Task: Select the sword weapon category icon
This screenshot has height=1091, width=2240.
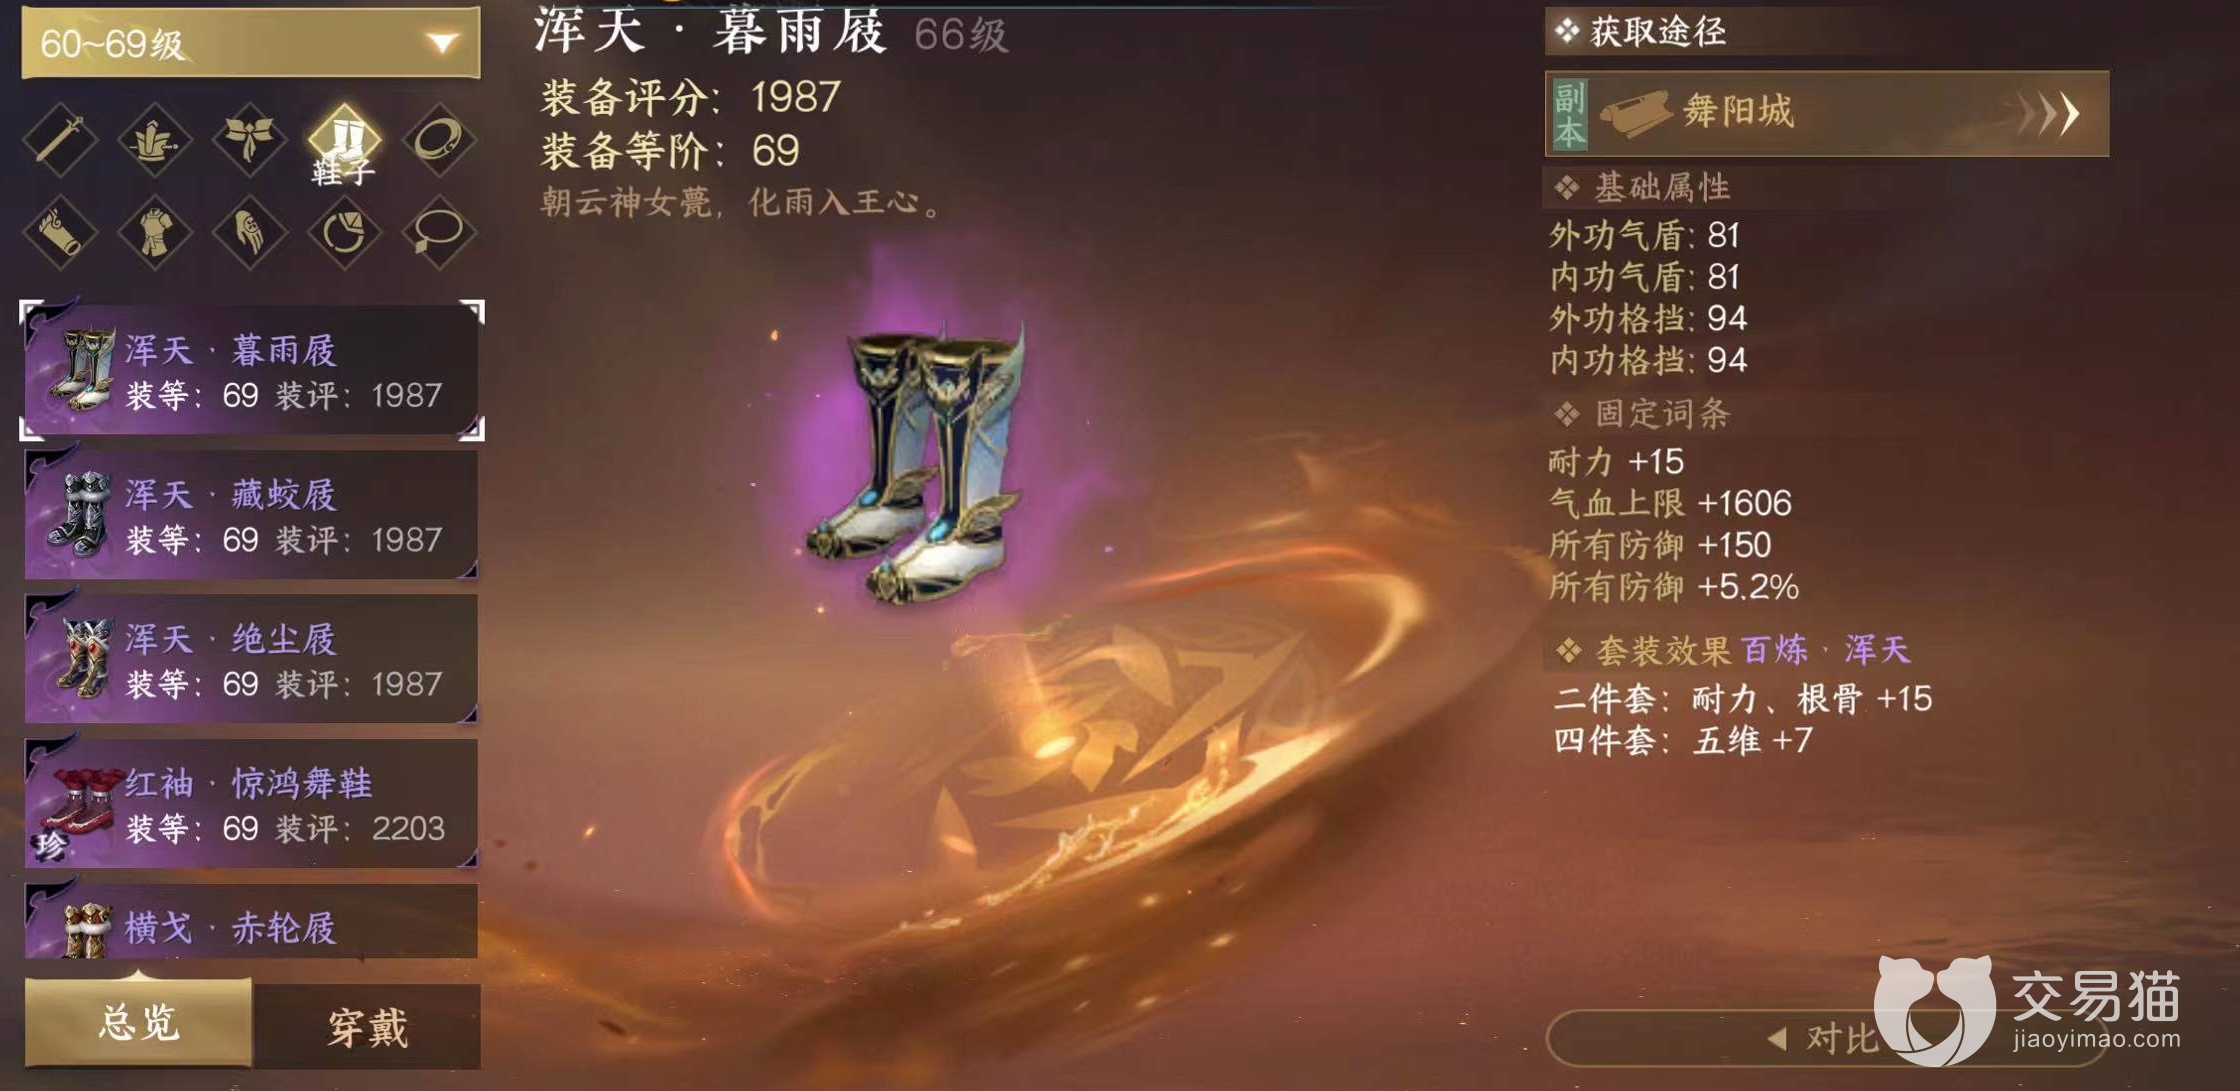Action: (x=60, y=140)
